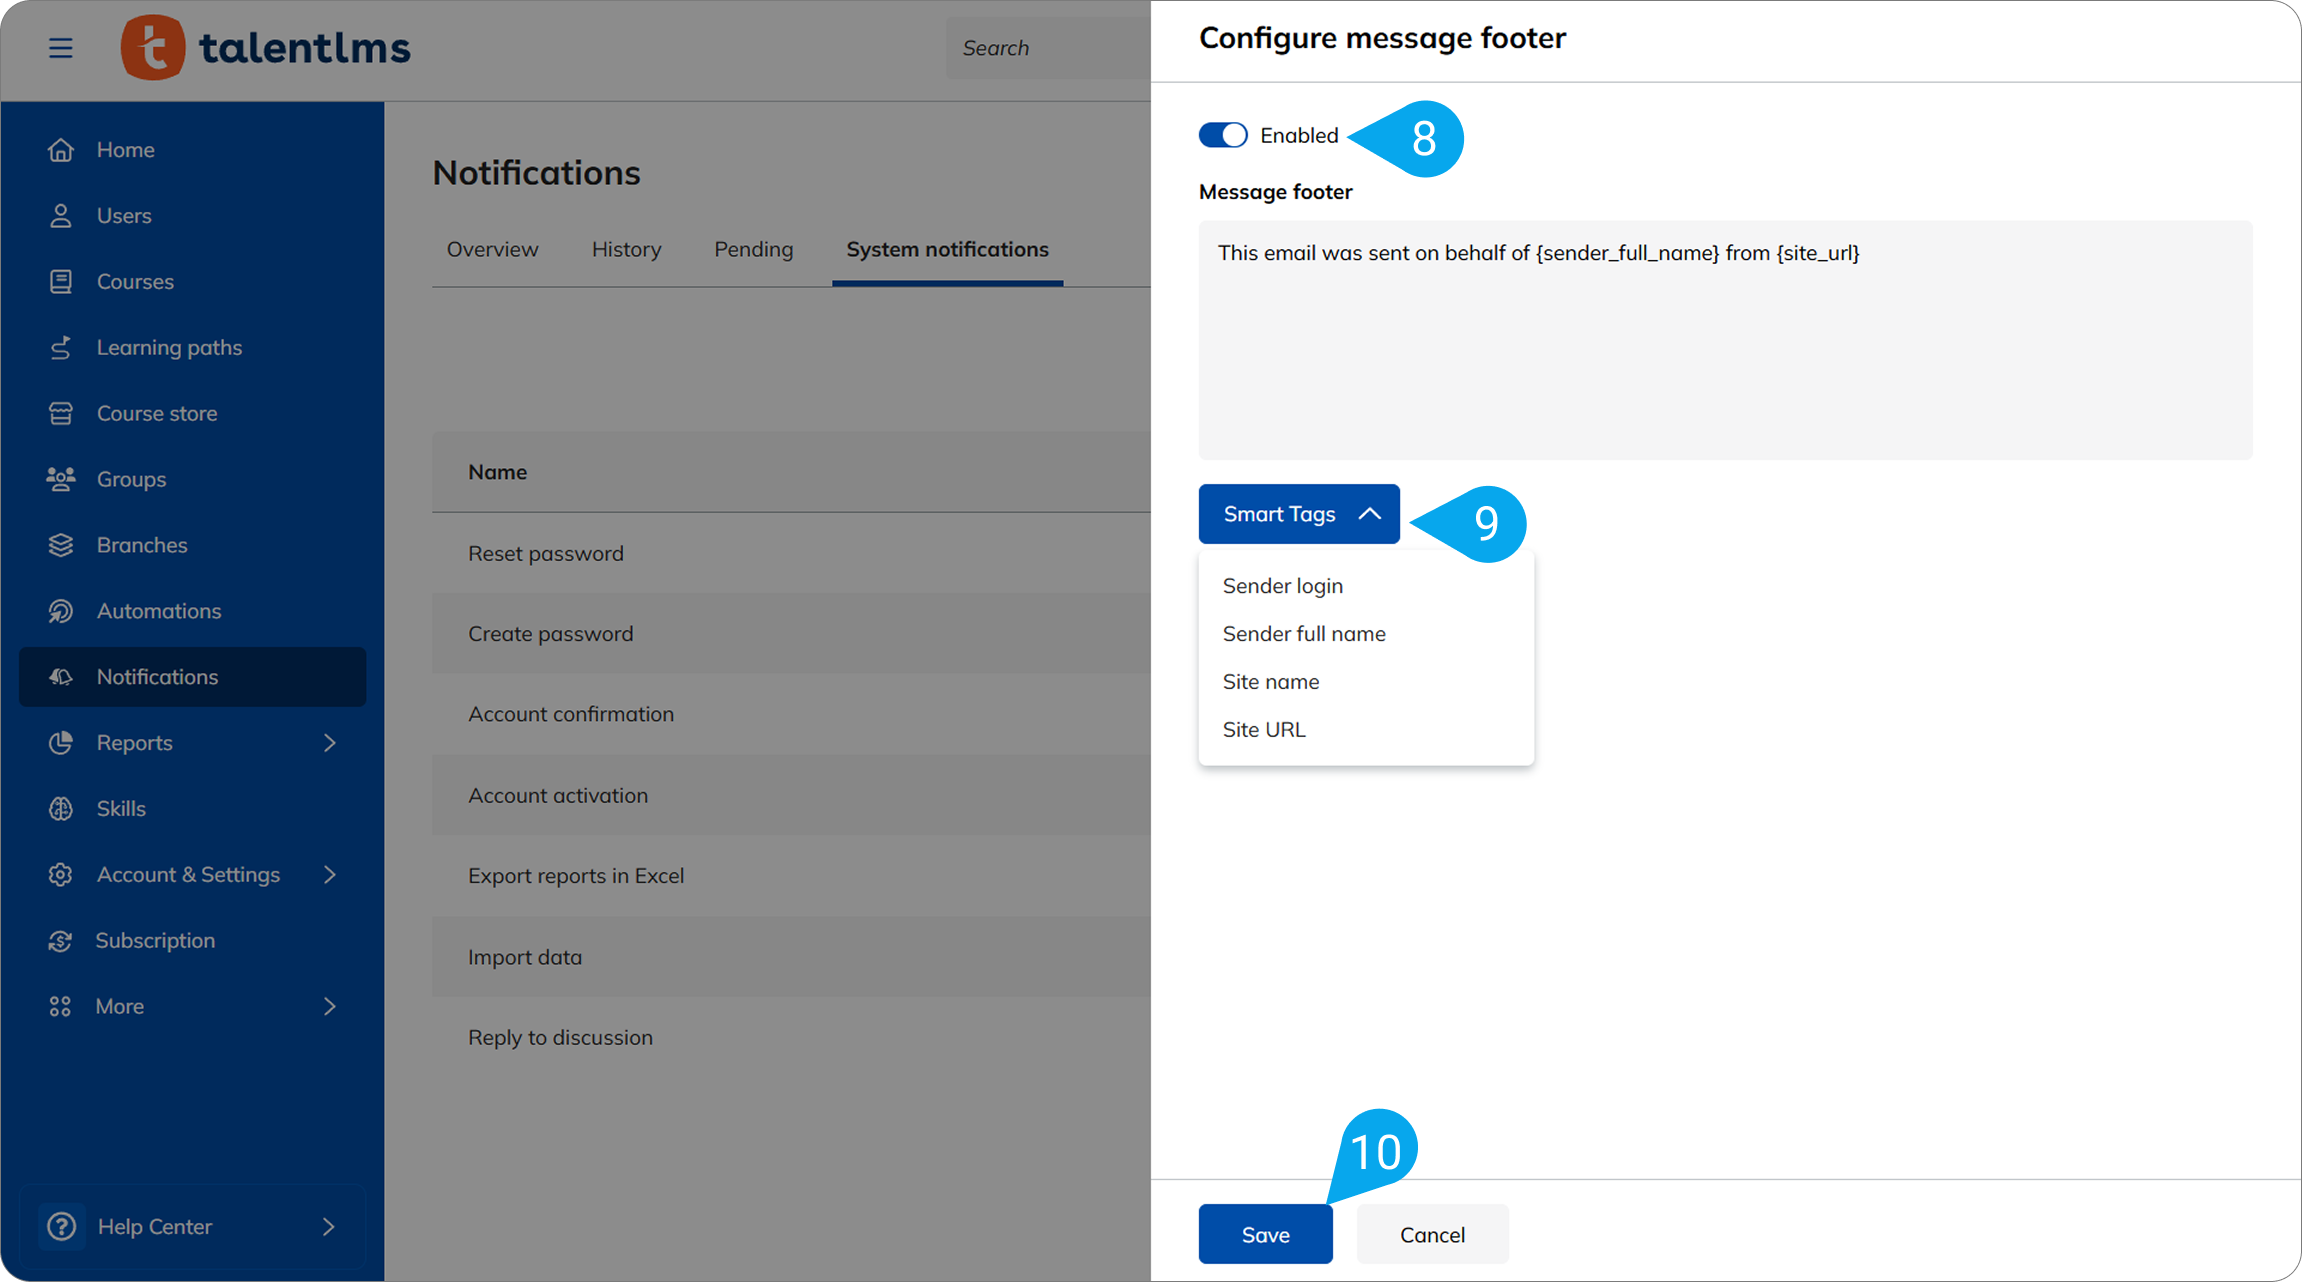Disable the Enabled footer toggle
This screenshot has height=1282, width=2302.
click(1222, 135)
